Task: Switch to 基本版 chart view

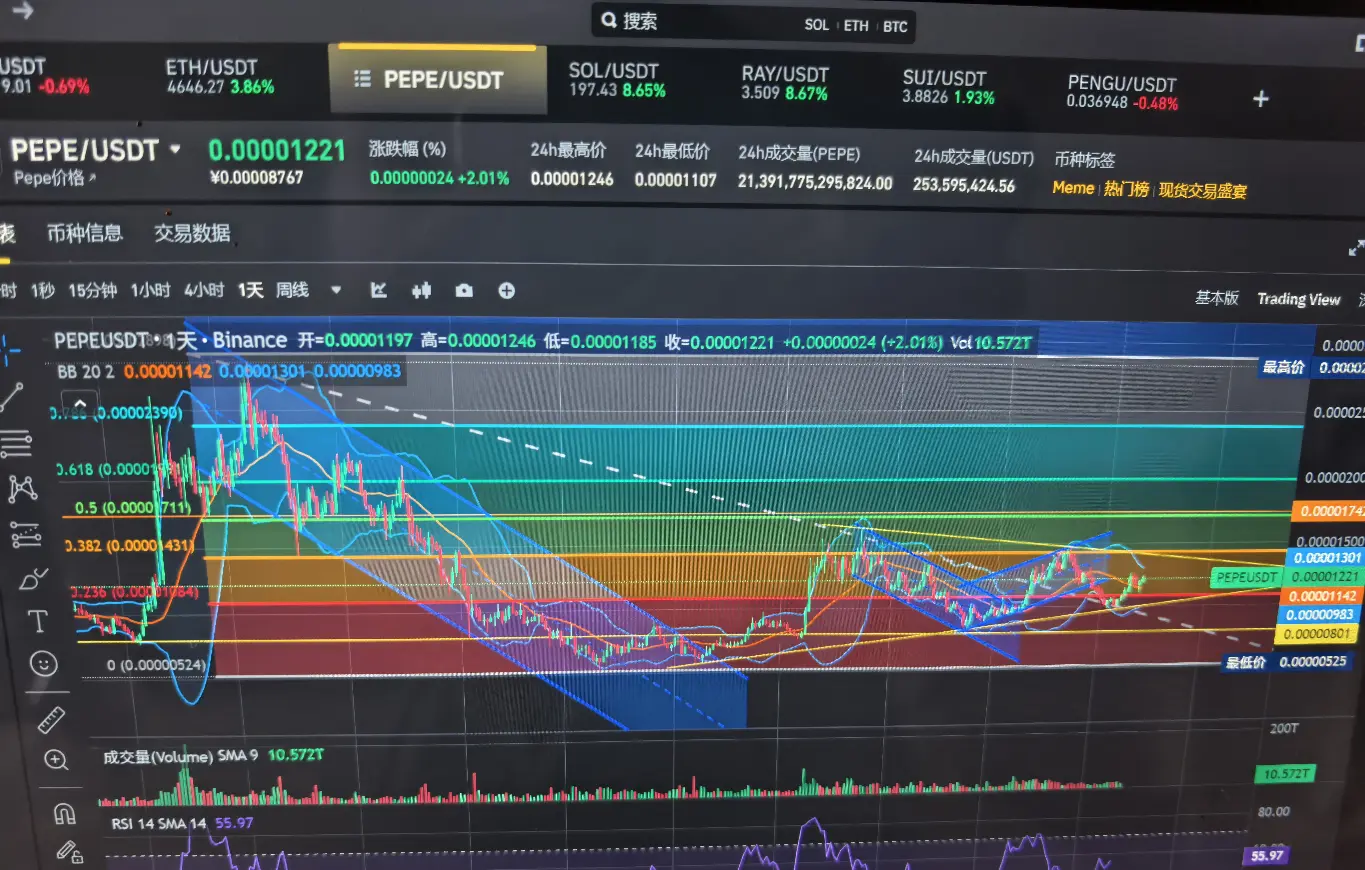Action: click(1217, 297)
